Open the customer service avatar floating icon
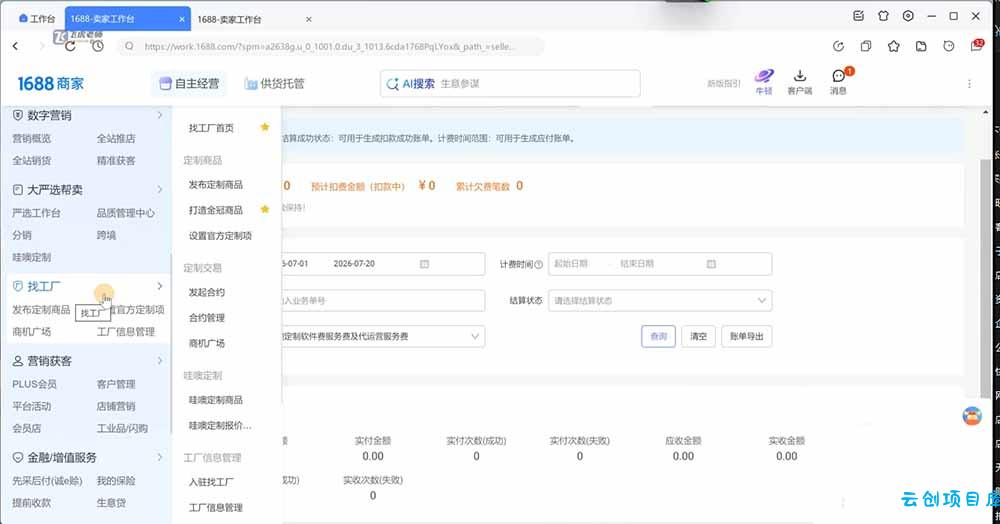Viewport: 1000px width, 524px height. (972, 416)
